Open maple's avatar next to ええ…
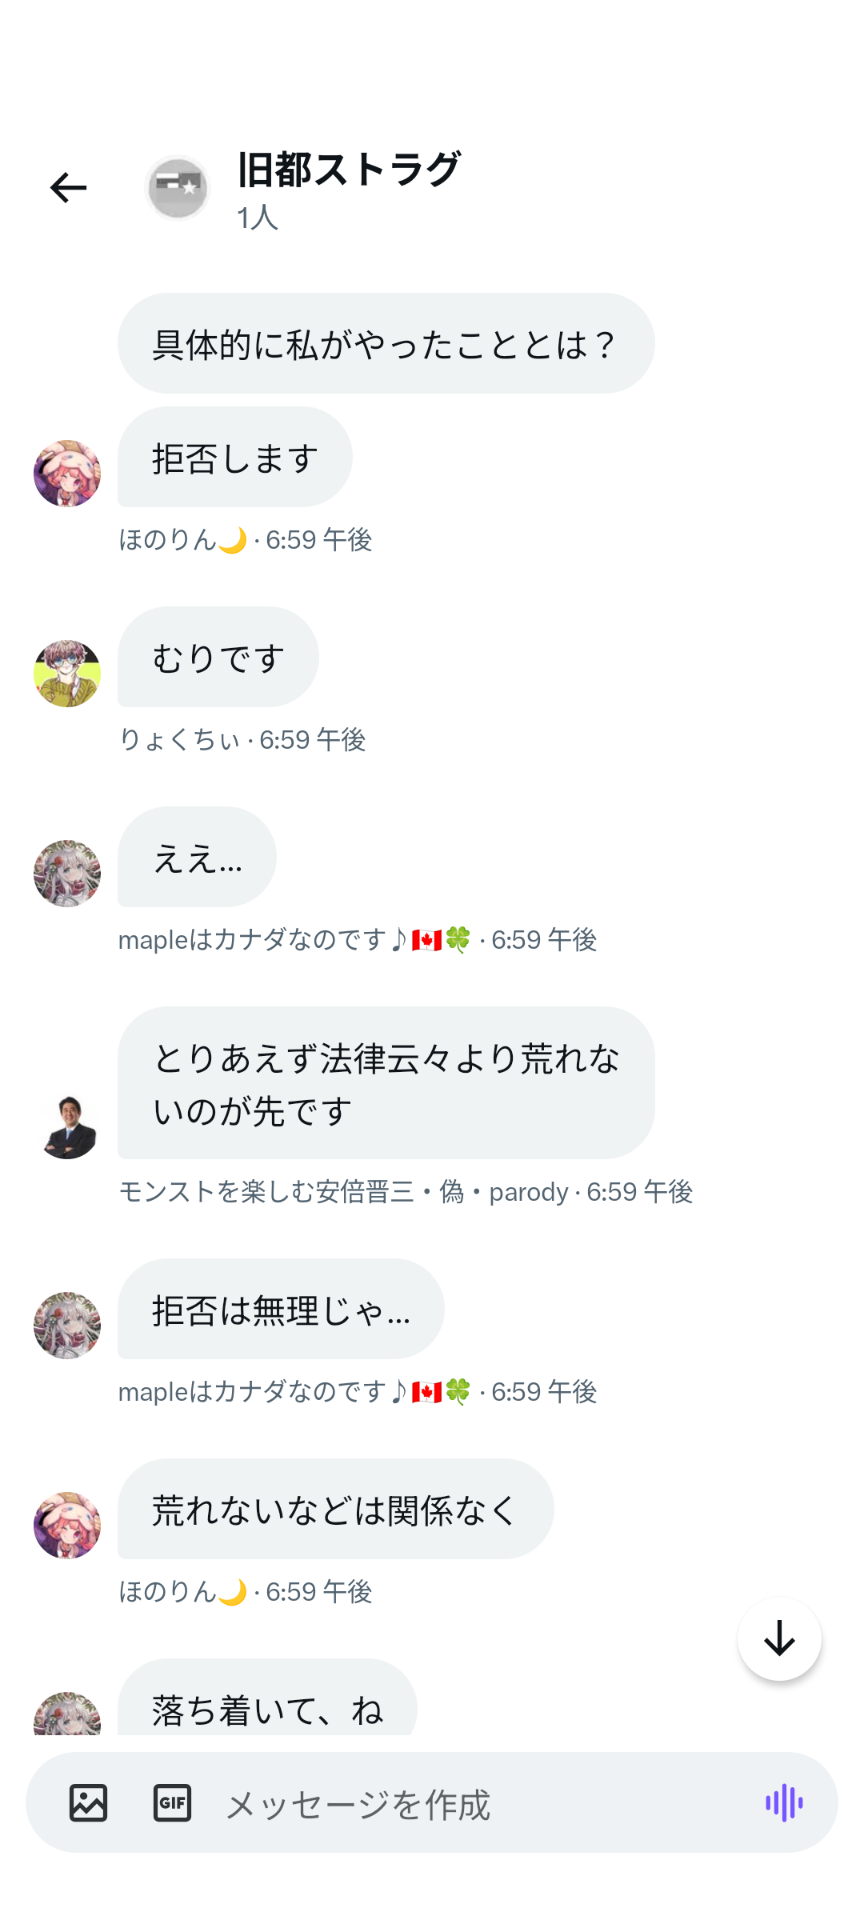The width and height of the screenshot is (864, 1920). pyautogui.click(x=67, y=873)
